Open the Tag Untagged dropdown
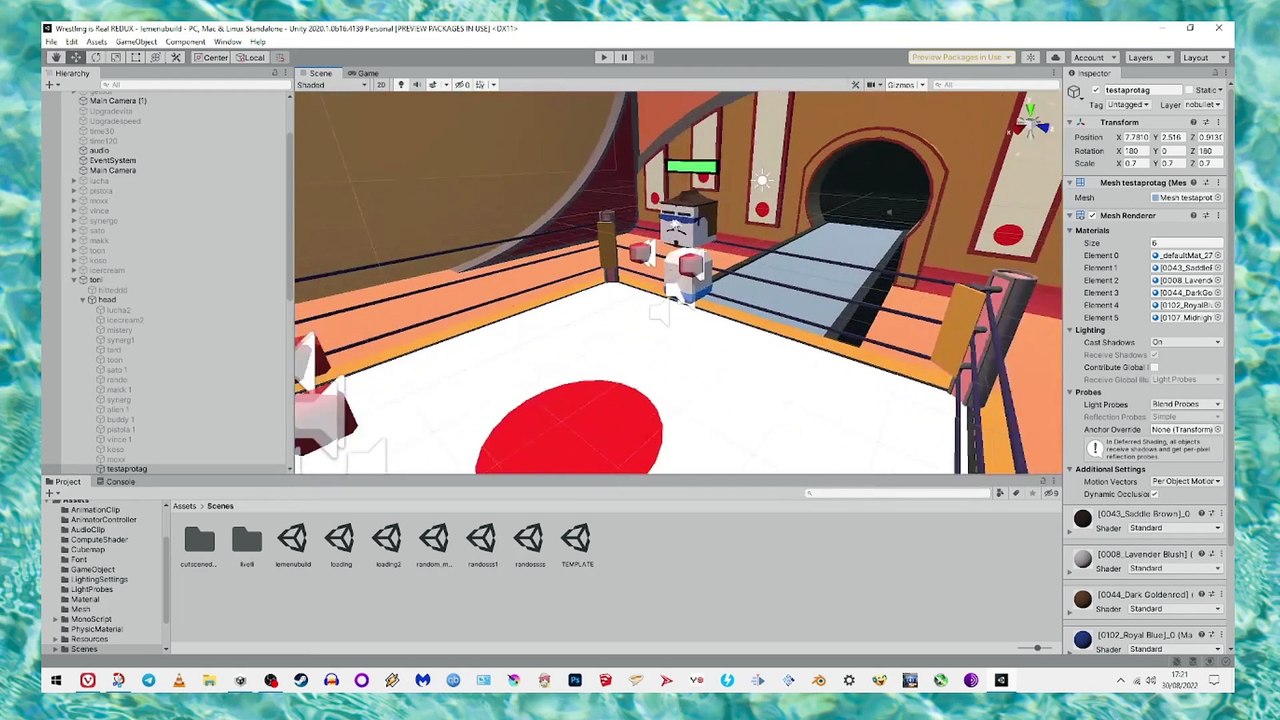 [x=1129, y=105]
